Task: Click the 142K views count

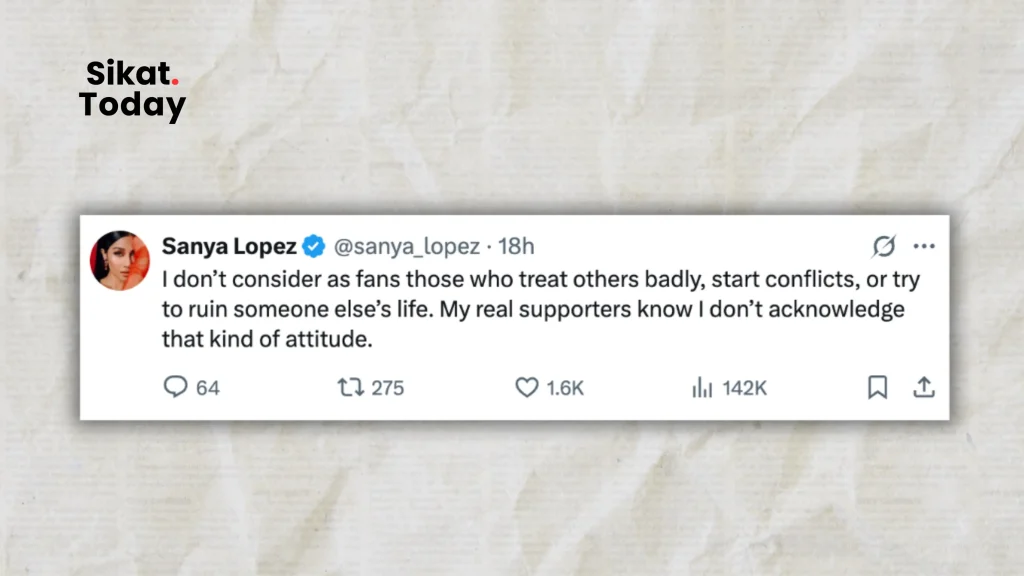Action: click(744, 388)
